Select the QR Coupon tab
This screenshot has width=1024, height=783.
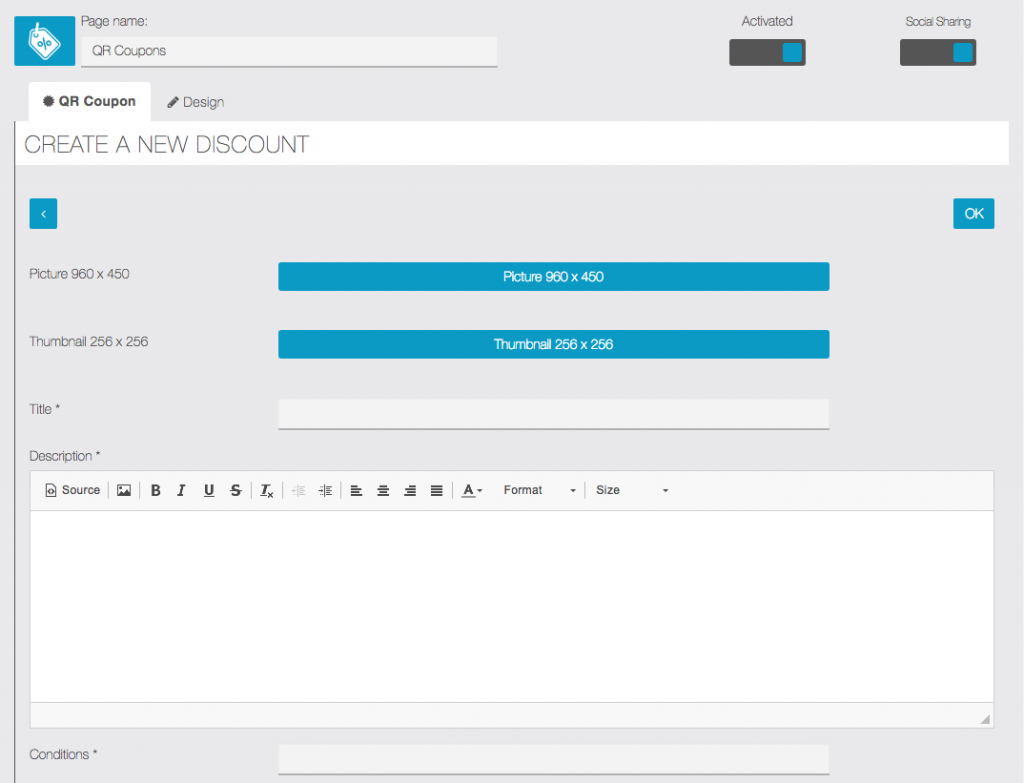coord(89,102)
